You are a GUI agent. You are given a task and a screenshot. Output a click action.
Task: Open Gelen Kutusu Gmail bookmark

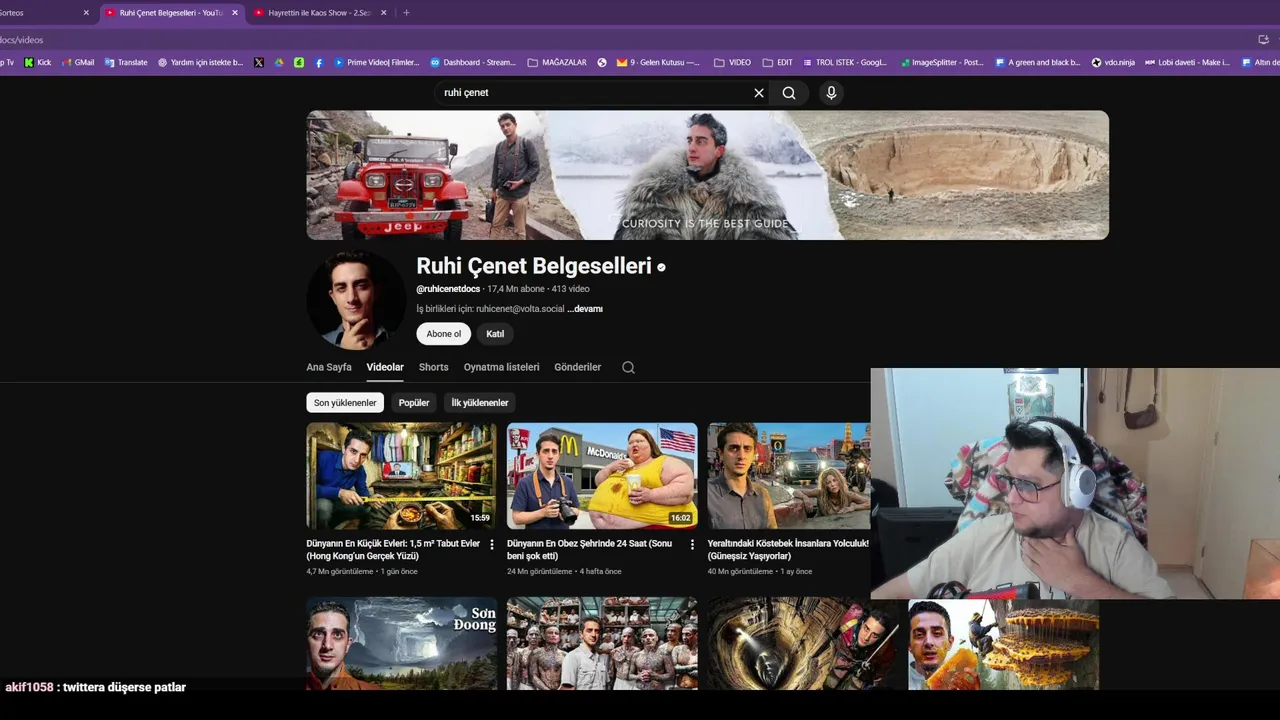658,62
